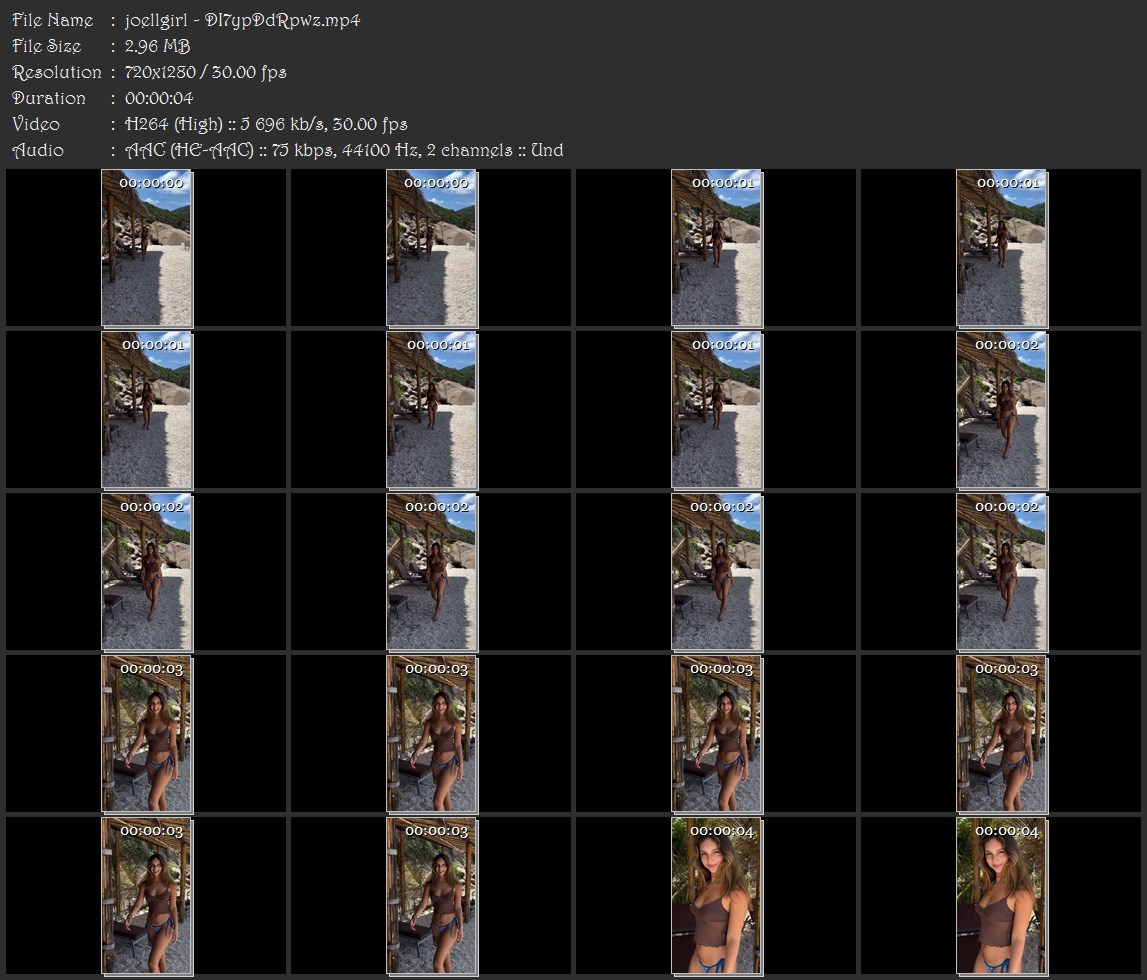Click the file size value 2.96 MB
The height and width of the screenshot is (980, 1147).
click(x=157, y=46)
